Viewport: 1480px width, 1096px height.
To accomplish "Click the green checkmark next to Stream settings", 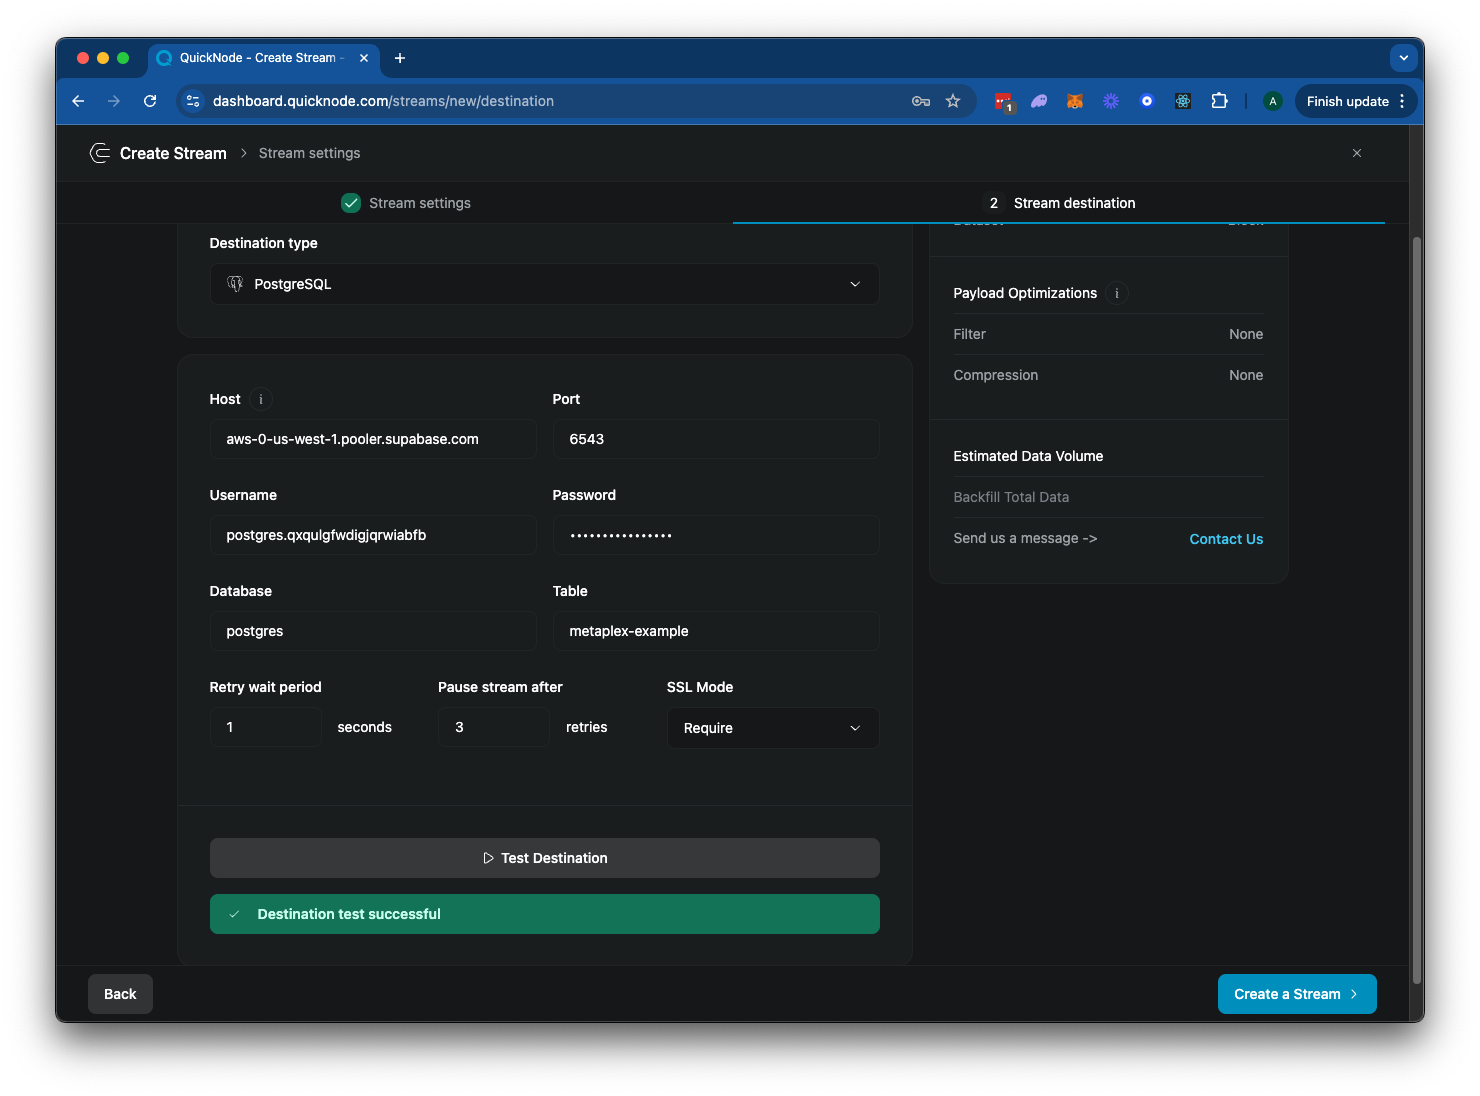I will tap(351, 203).
